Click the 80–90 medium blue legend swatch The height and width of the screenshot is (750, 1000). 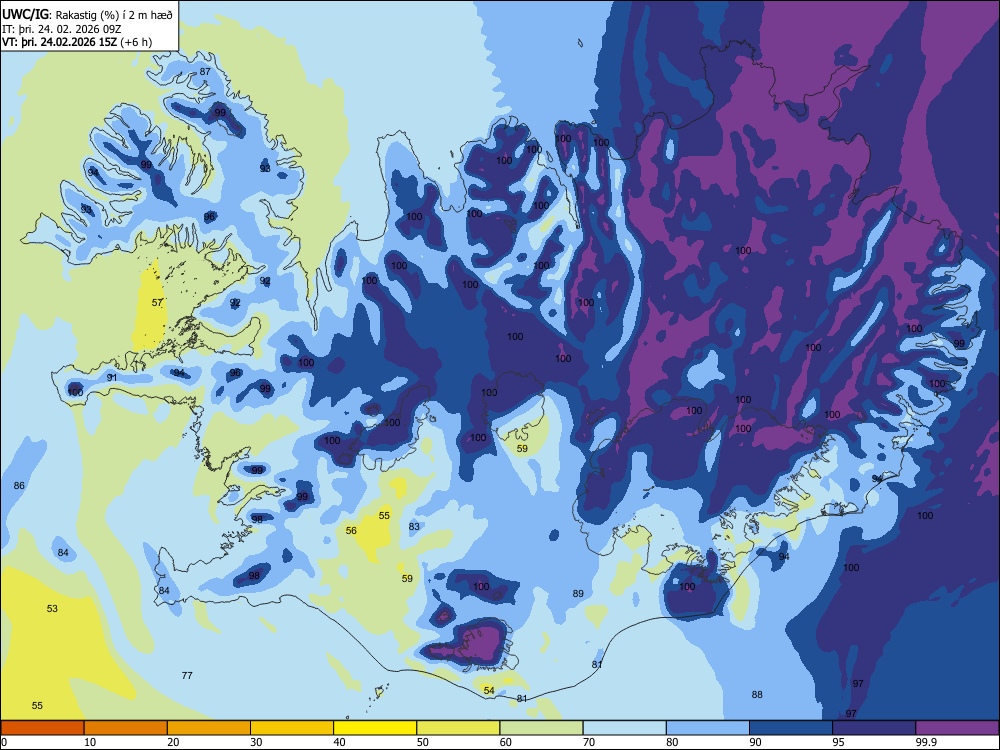707,728
